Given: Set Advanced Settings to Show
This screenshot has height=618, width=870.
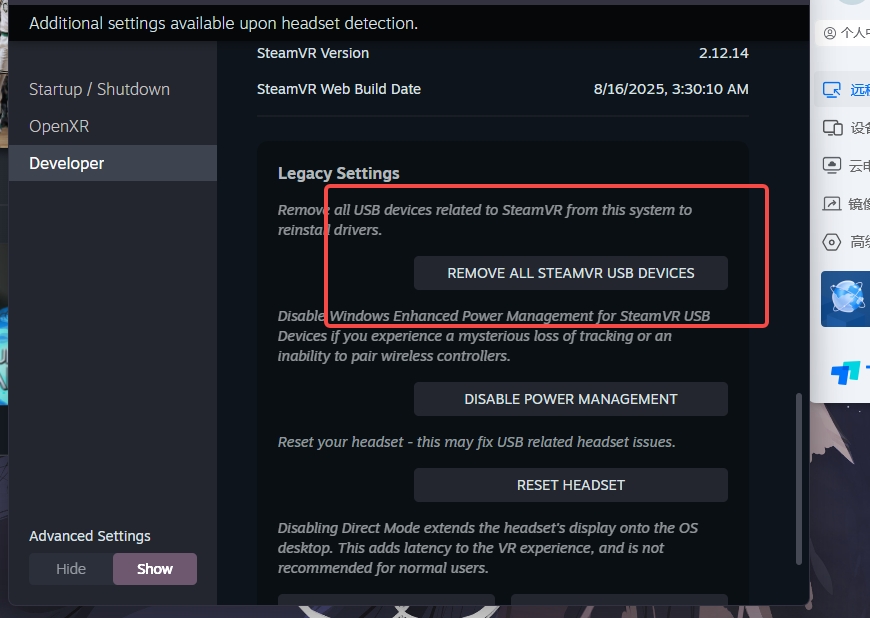Looking at the screenshot, I should coord(155,569).
